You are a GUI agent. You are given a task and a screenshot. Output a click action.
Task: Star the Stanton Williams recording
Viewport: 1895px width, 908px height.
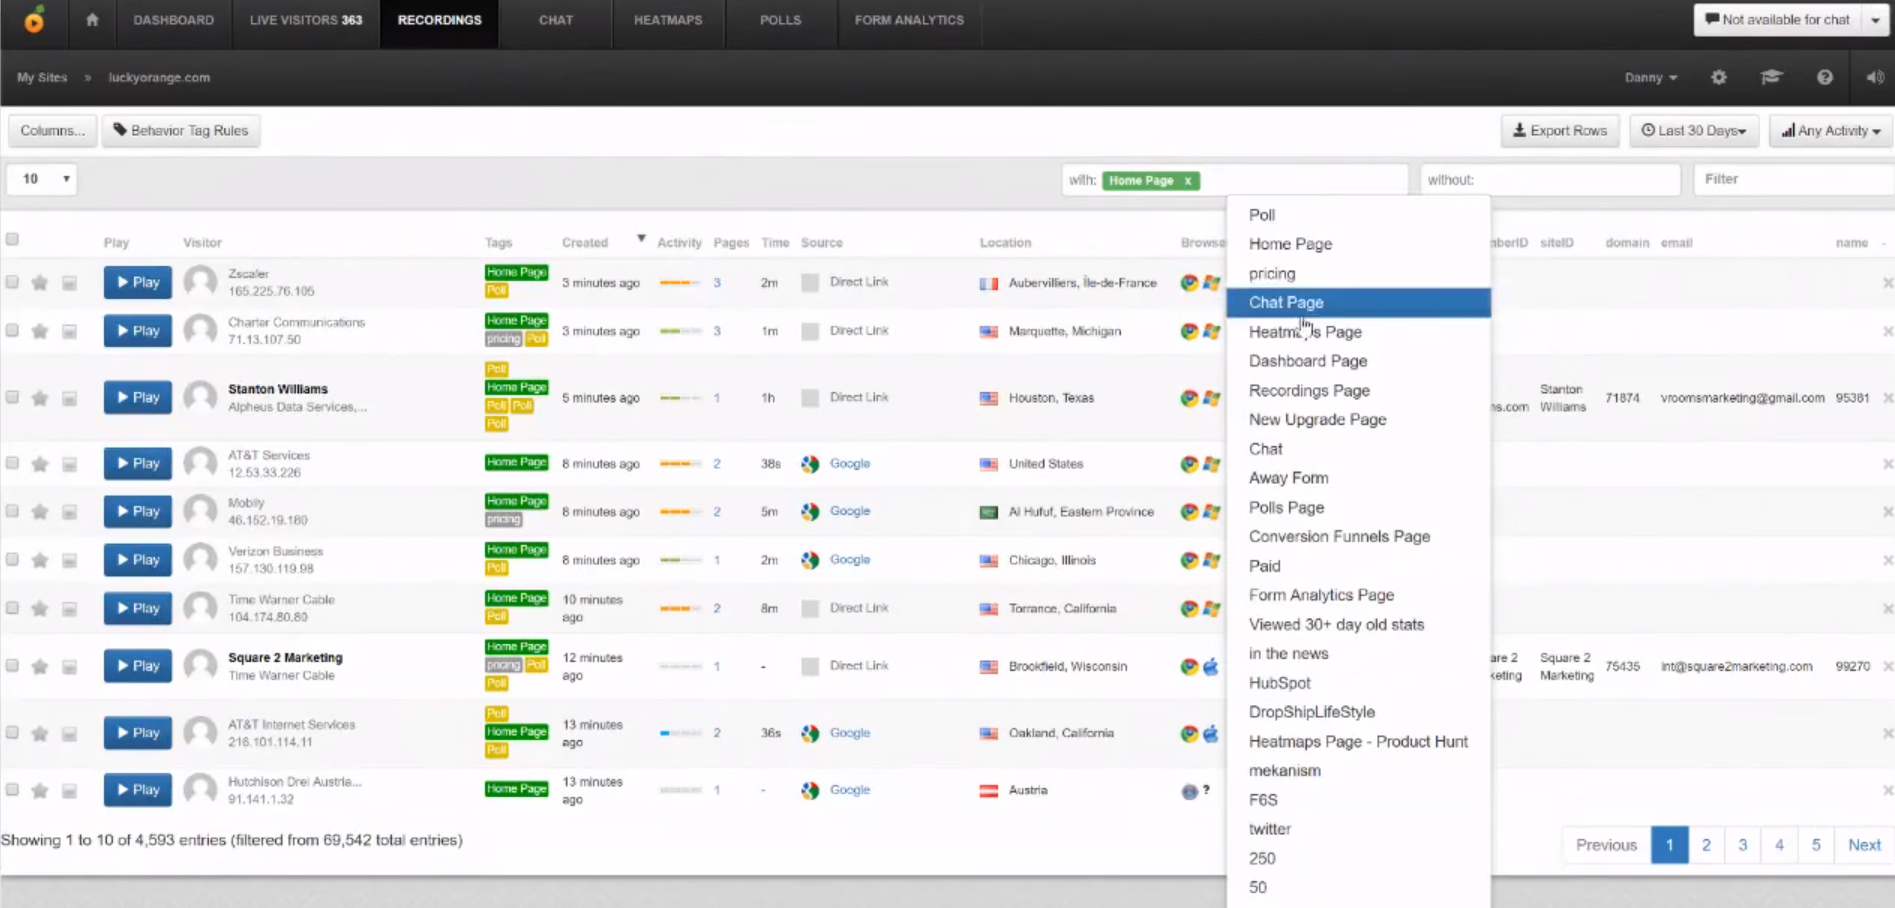coord(40,398)
